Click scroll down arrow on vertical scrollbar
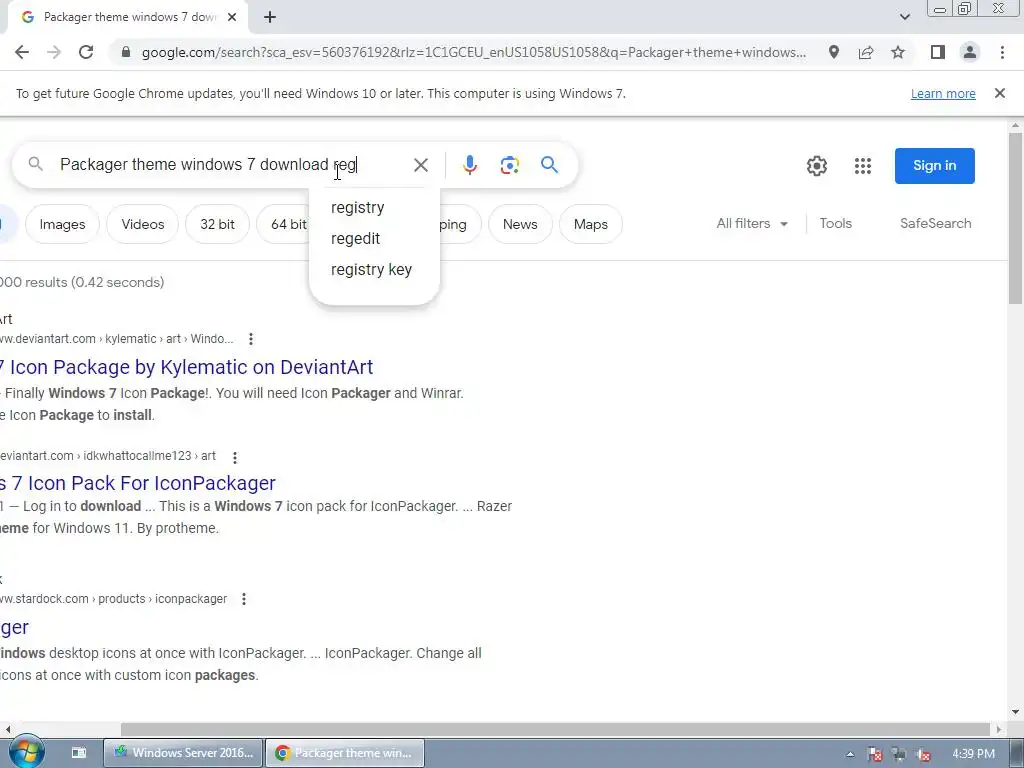This screenshot has height=768, width=1024. coord(1015,712)
